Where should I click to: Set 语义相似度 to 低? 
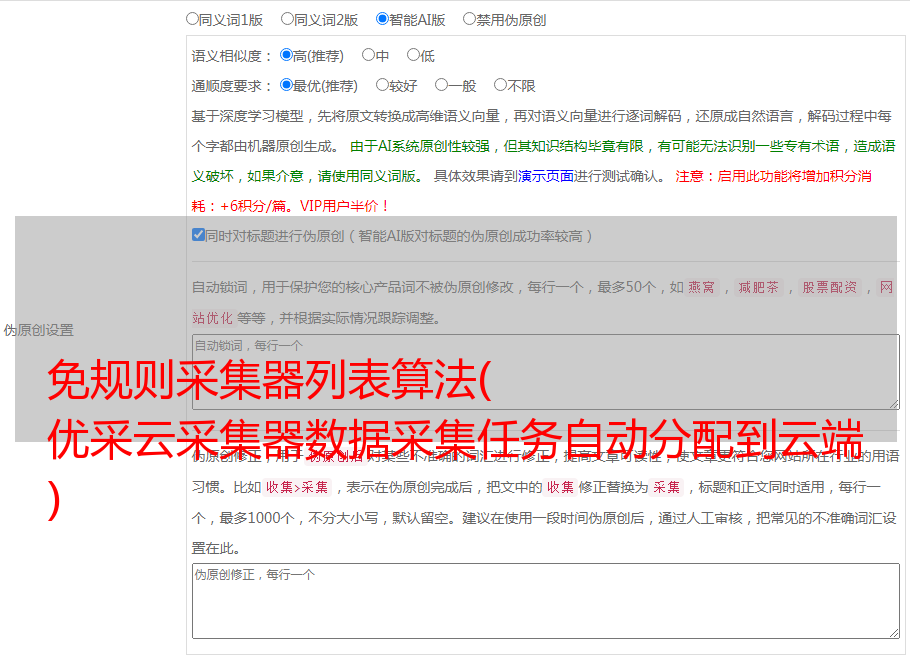[414, 55]
